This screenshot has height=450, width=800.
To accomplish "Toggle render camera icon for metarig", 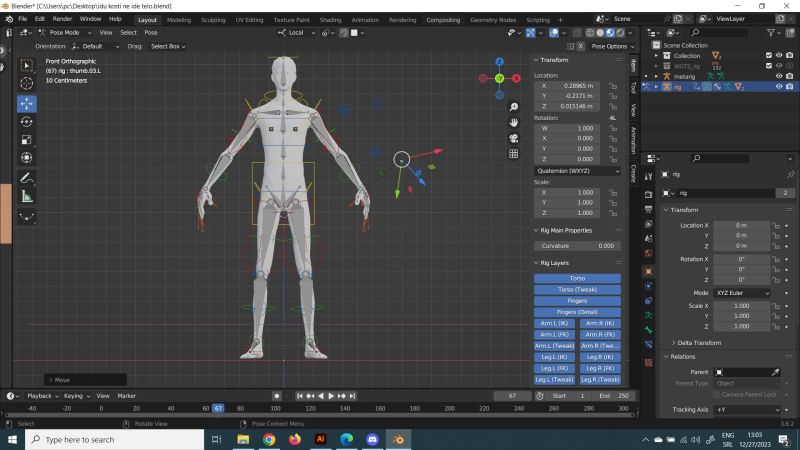I will (790, 76).
